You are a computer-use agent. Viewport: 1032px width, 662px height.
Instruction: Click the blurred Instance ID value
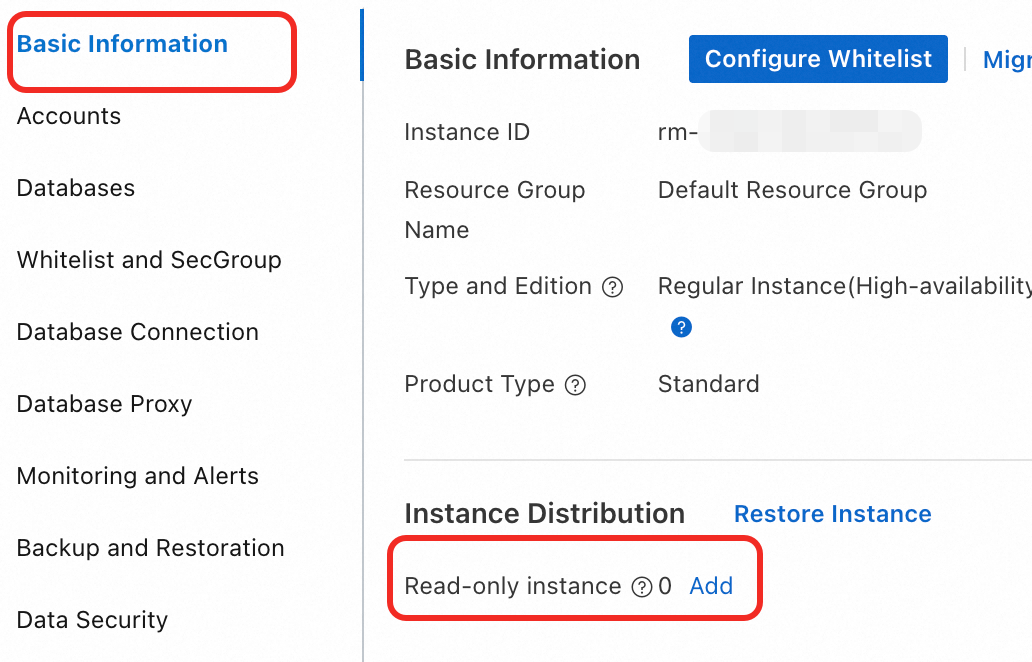point(790,132)
